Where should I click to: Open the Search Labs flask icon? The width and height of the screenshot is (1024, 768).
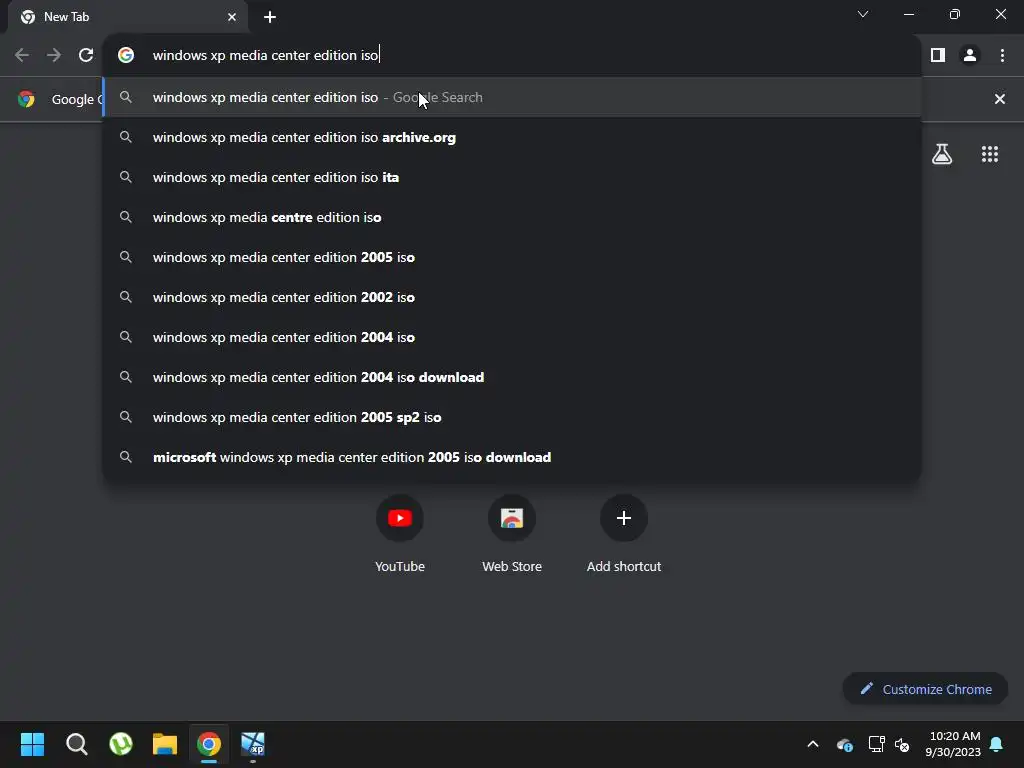(942, 154)
